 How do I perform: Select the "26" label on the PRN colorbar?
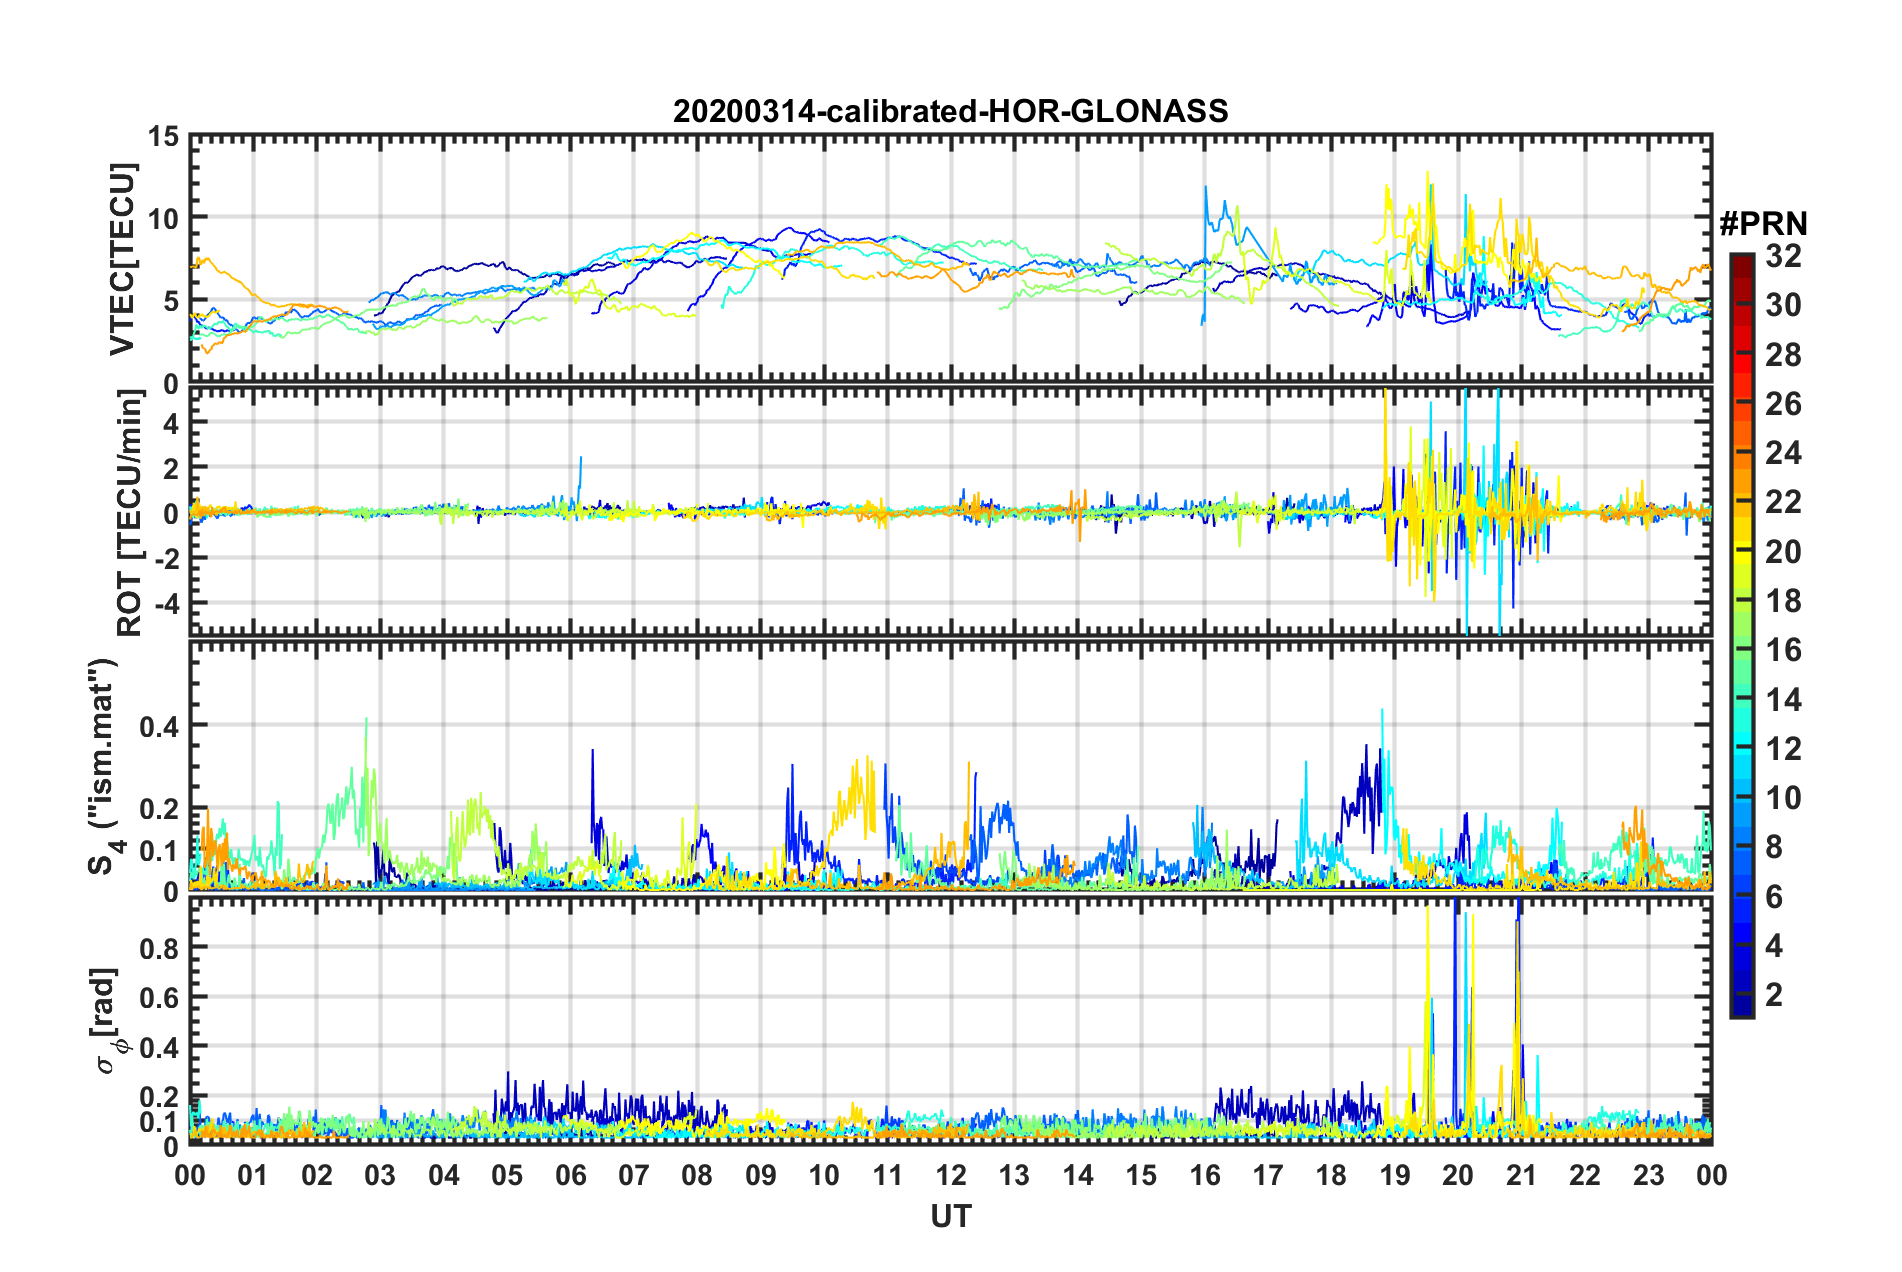pyautogui.click(x=1784, y=404)
